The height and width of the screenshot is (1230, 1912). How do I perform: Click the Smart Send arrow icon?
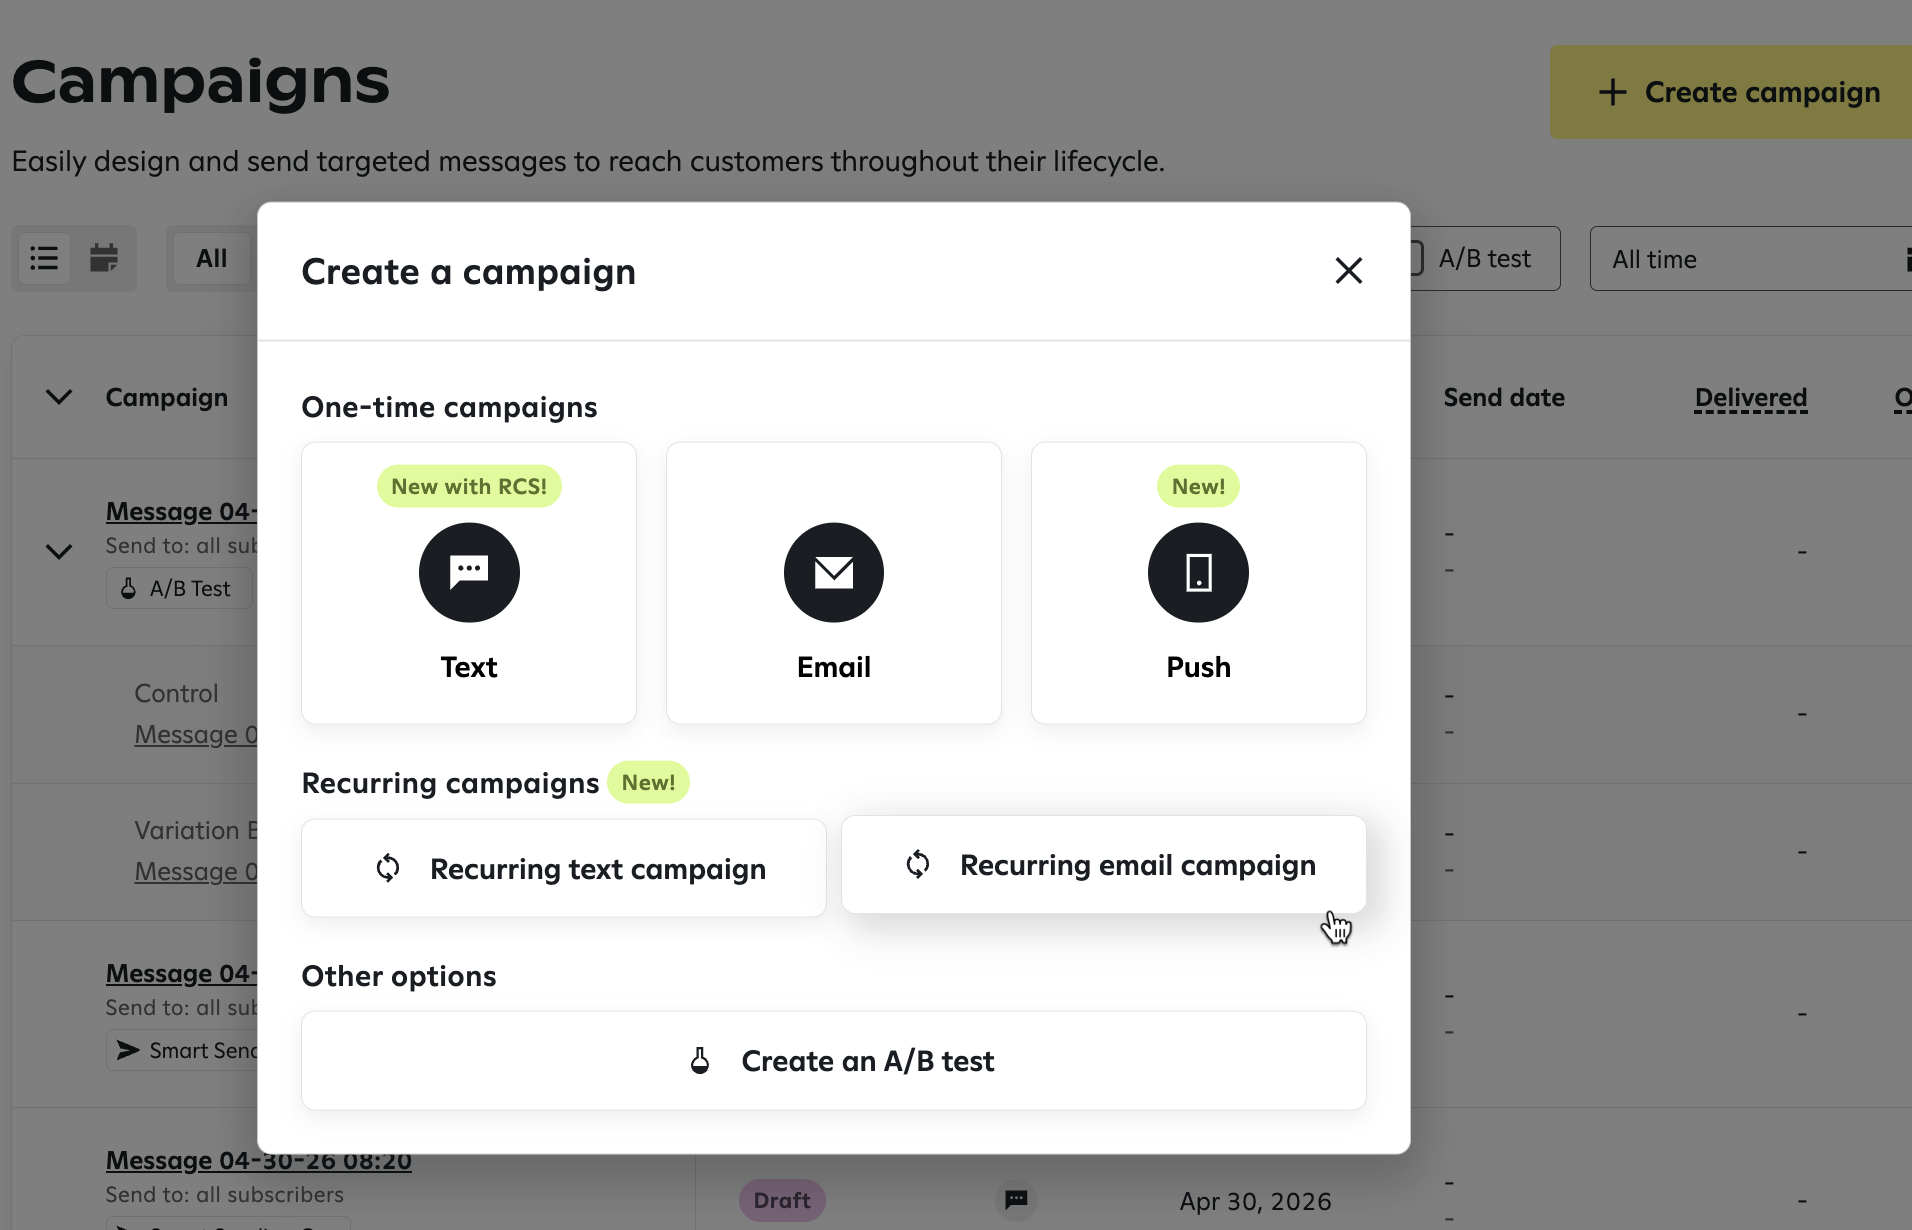(128, 1050)
